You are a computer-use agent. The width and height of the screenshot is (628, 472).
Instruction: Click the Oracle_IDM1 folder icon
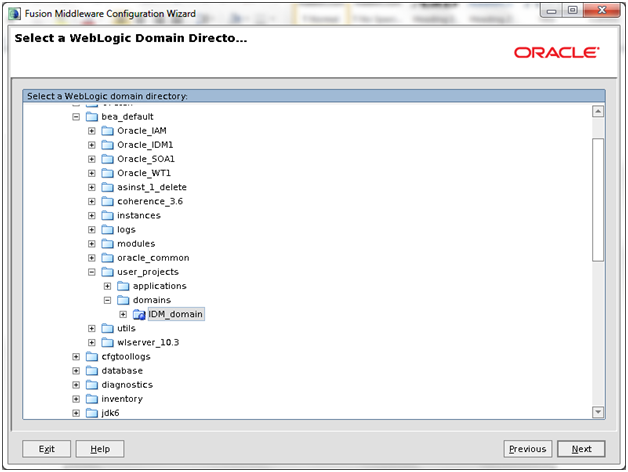[107, 145]
